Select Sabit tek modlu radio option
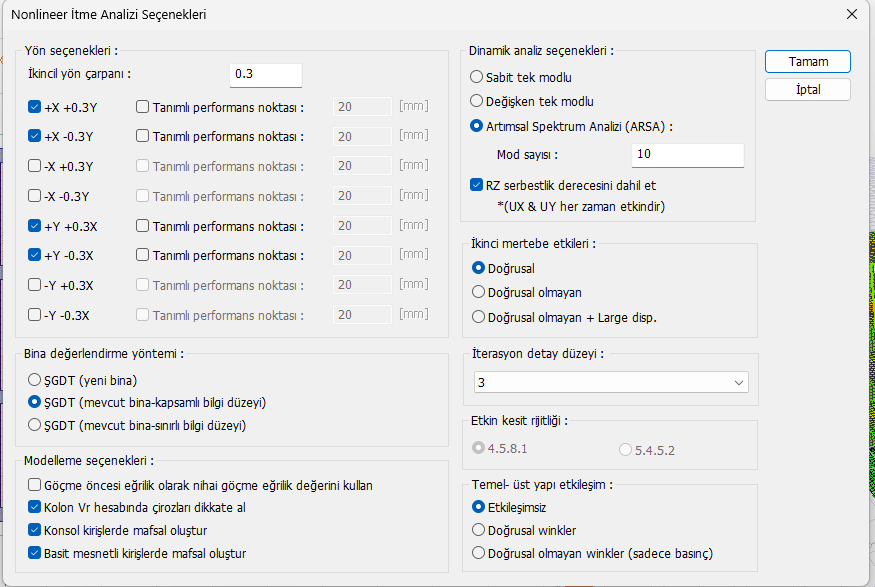The width and height of the screenshot is (875, 587). (477, 77)
